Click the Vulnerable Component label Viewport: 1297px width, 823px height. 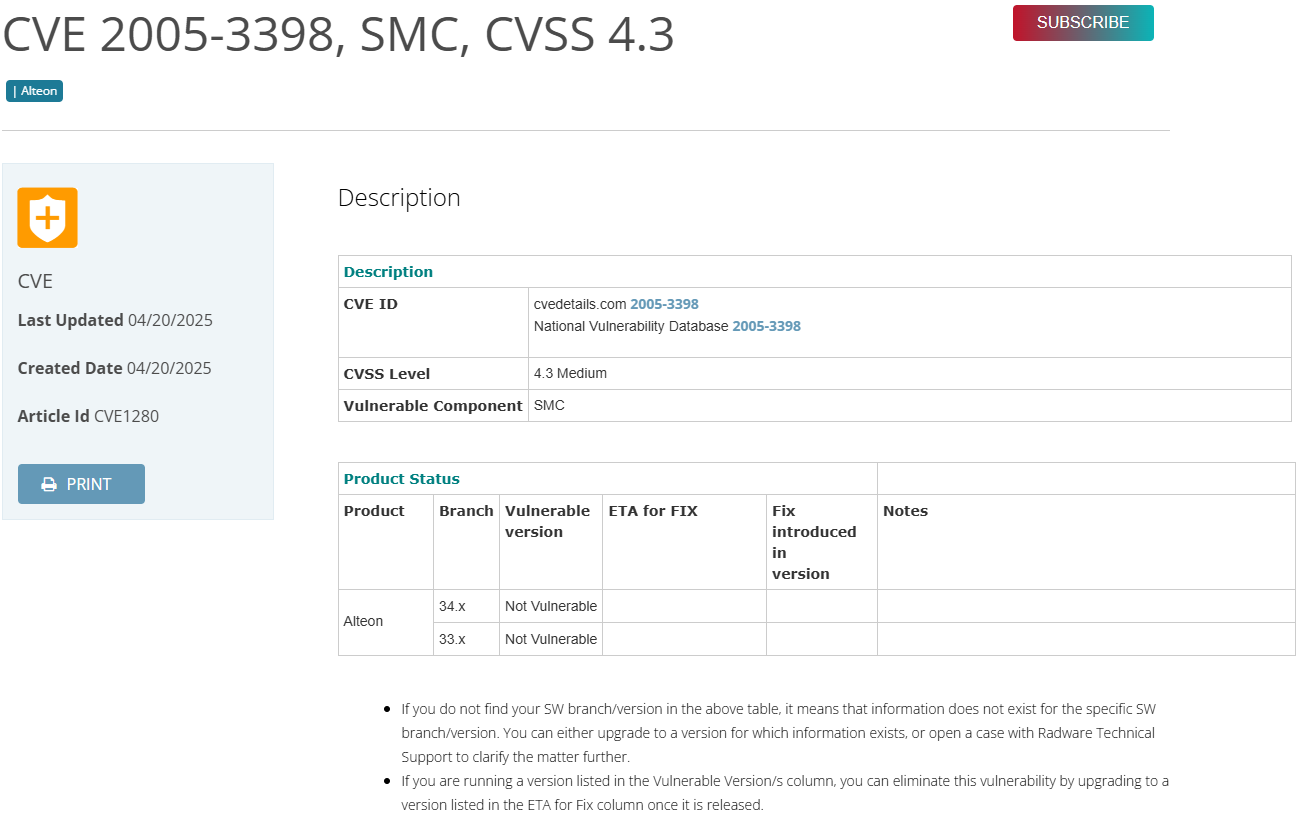[x=433, y=406]
